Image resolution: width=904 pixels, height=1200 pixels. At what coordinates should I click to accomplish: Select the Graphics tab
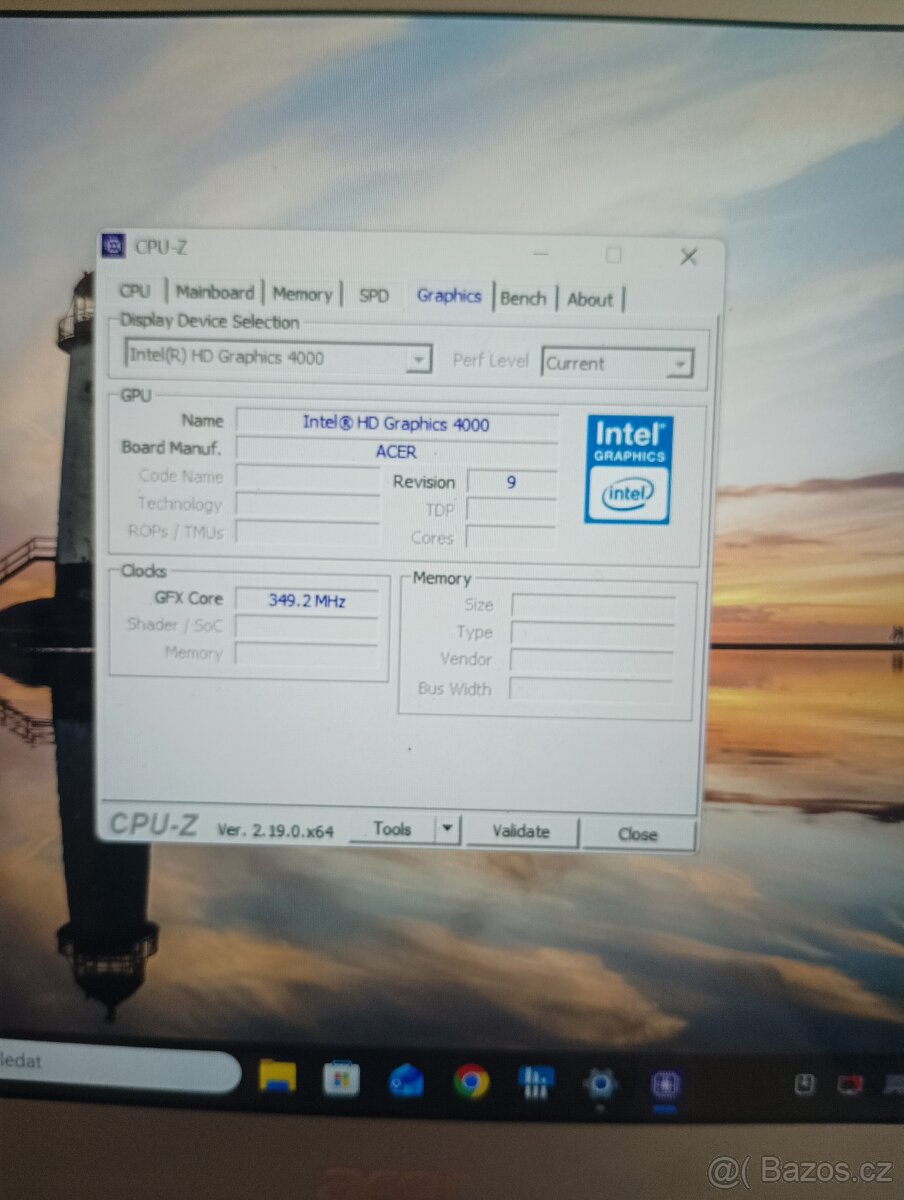449,295
